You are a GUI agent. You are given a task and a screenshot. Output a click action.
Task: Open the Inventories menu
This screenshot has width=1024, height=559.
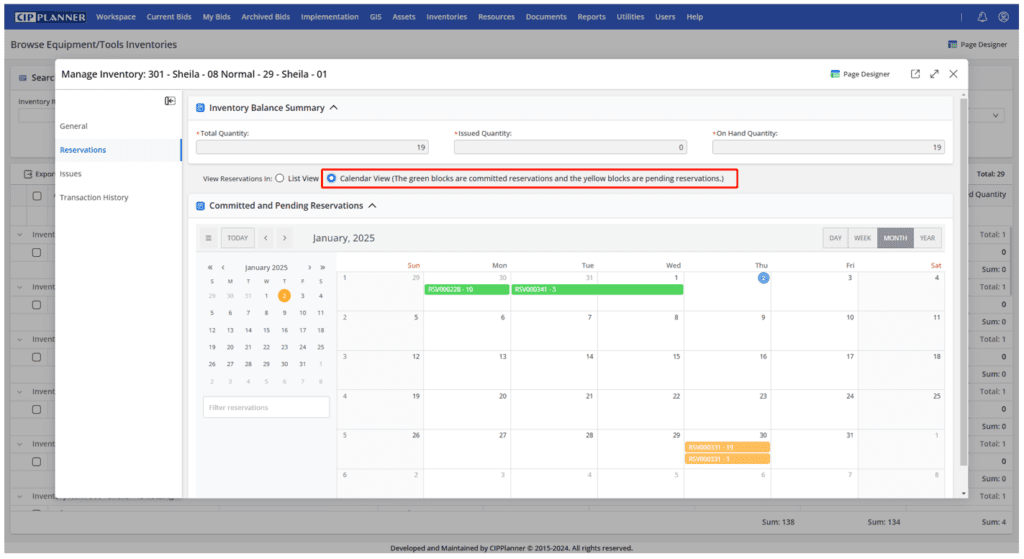(446, 17)
